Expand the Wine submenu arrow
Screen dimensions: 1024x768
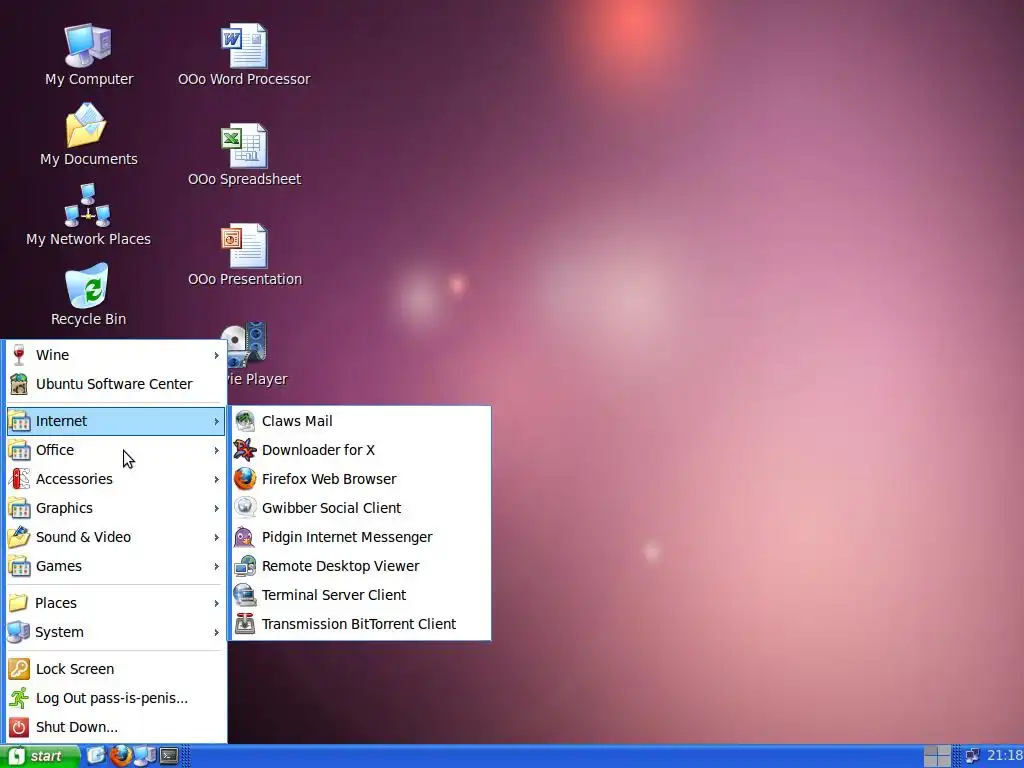click(x=216, y=355)
